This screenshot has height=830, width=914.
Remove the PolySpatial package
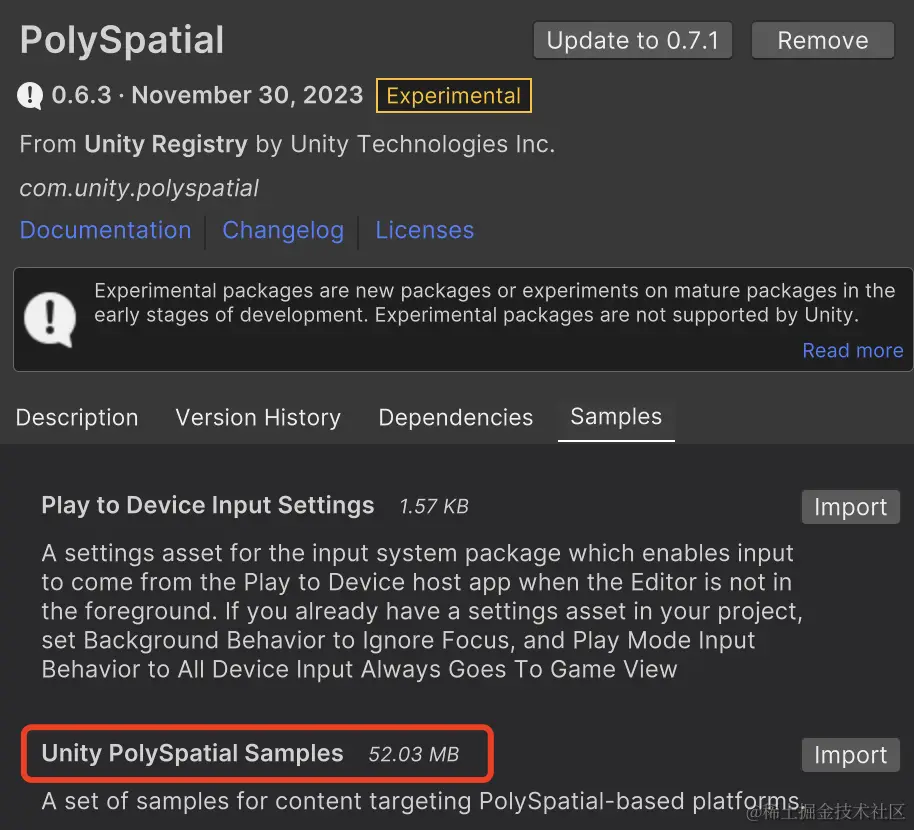point(822,41)
